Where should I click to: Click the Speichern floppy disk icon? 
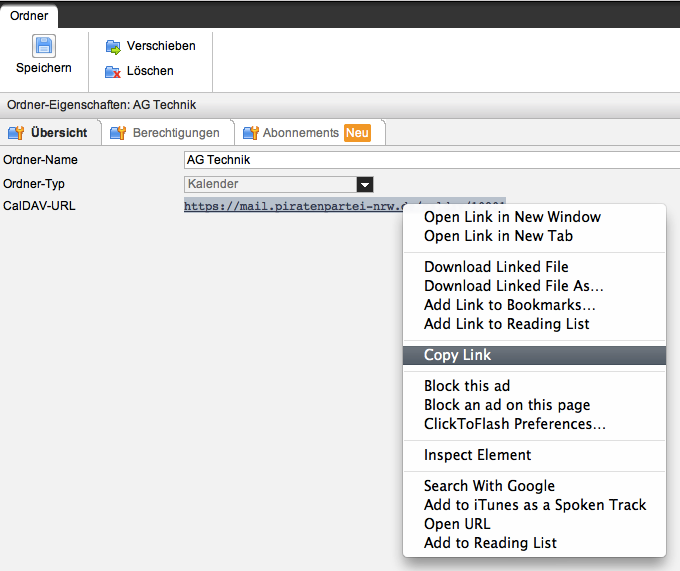click(44, 46)
